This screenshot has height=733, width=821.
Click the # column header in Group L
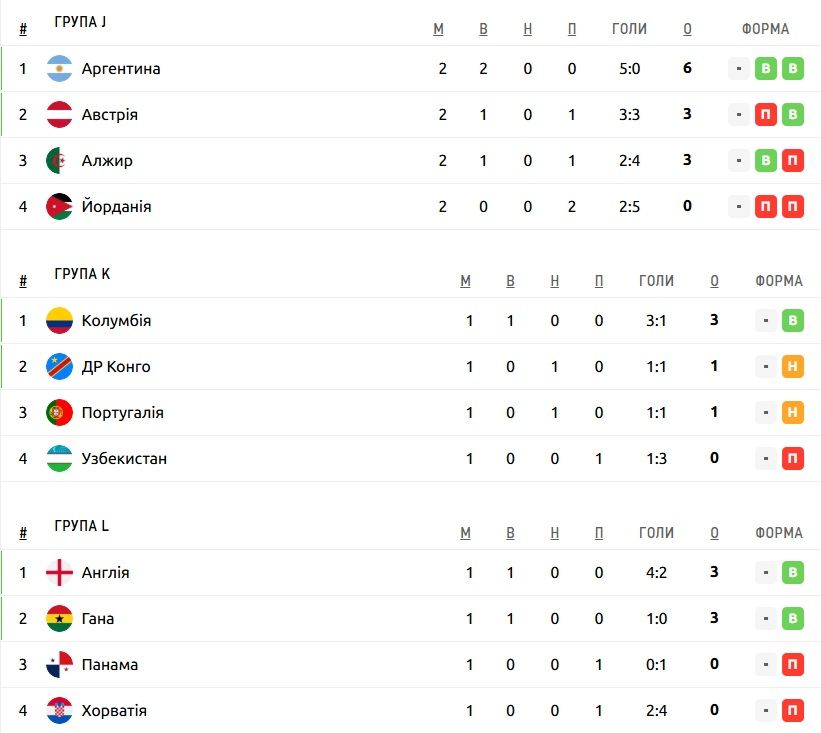point(23,534)
